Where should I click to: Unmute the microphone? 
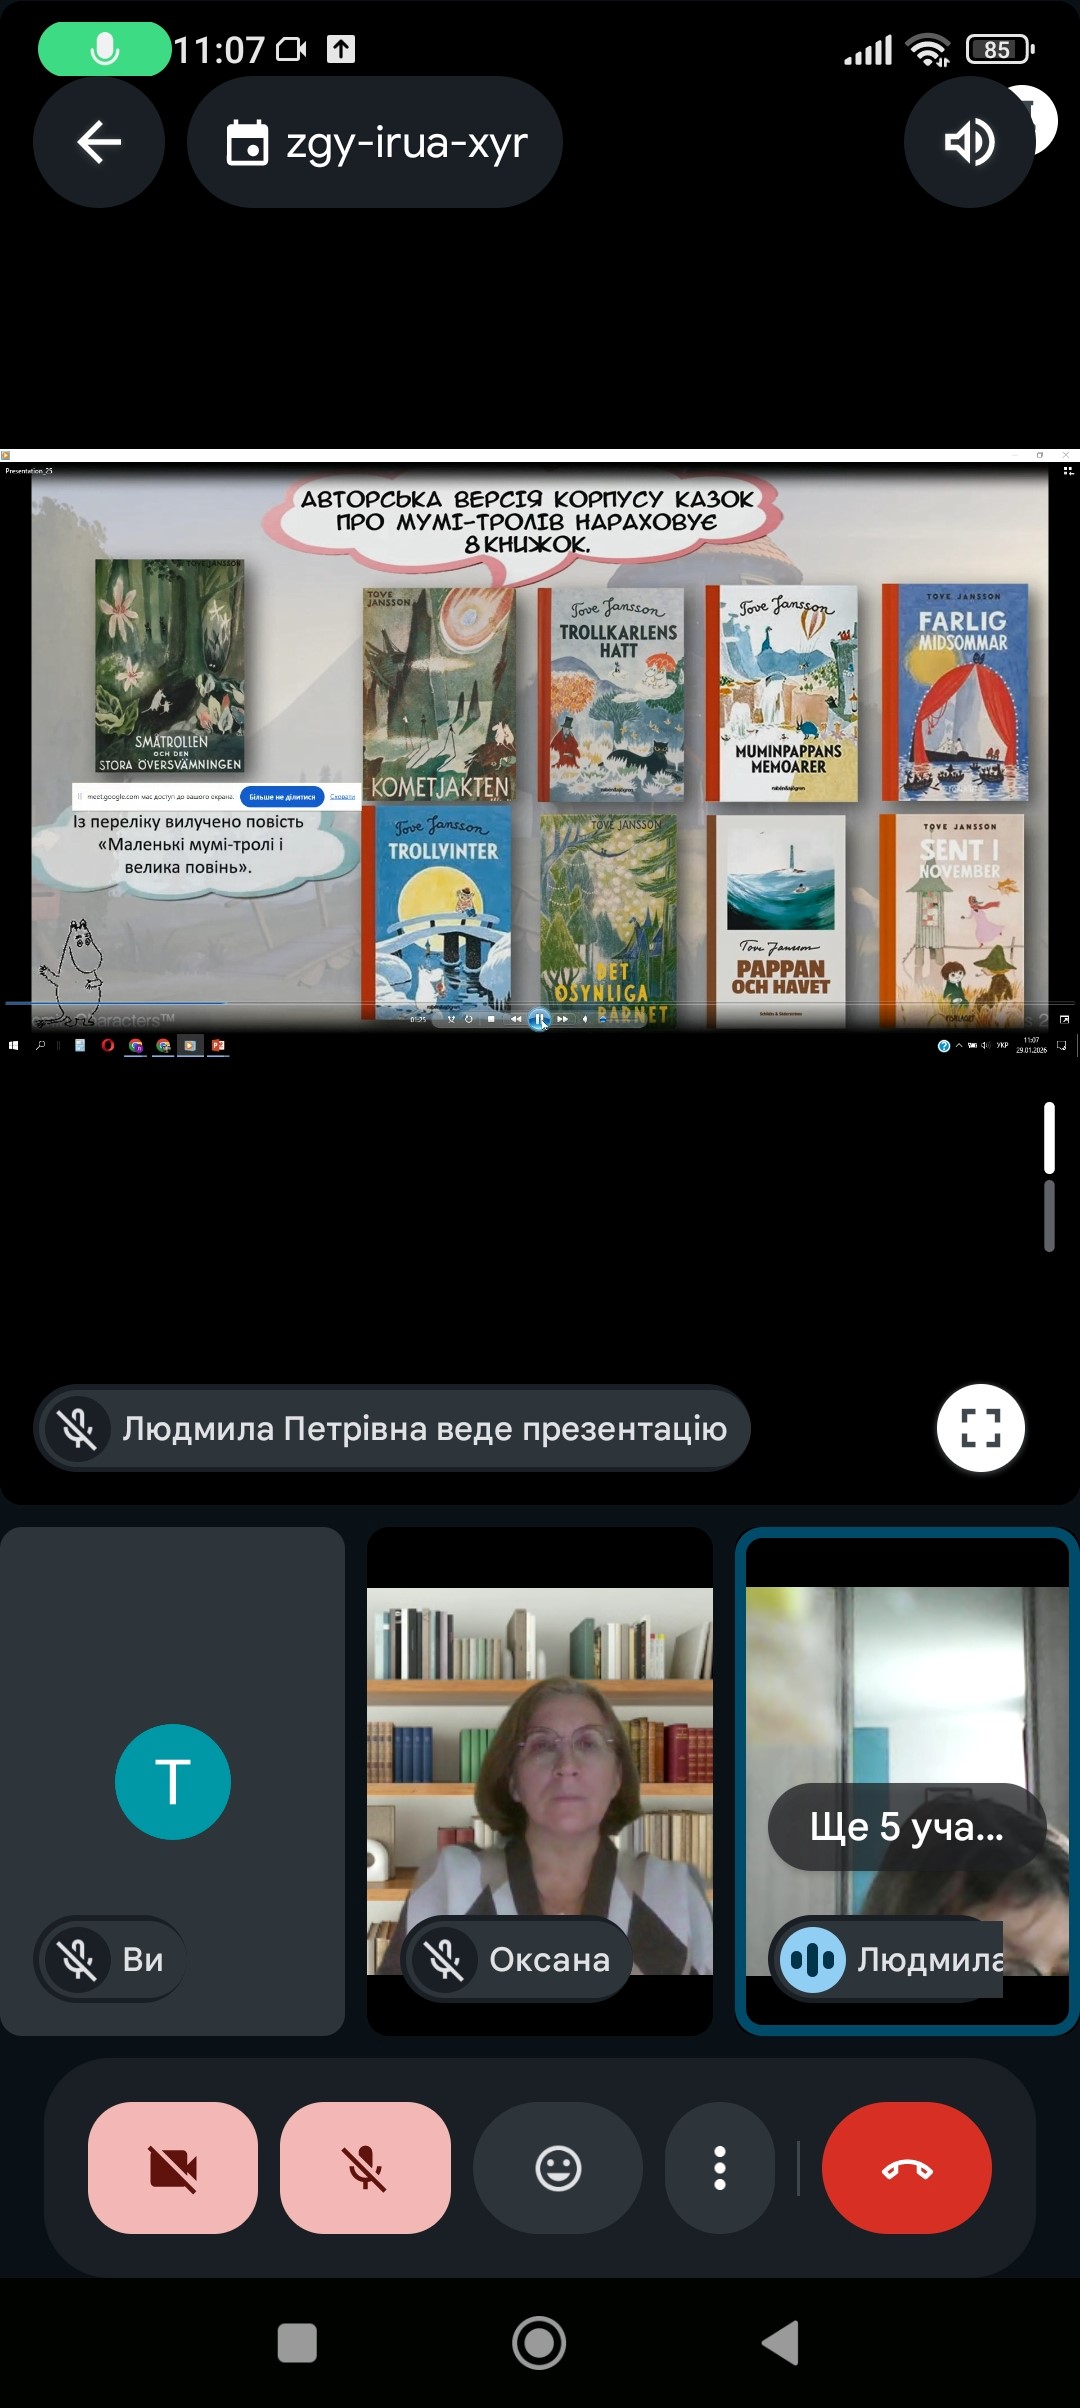tap(365, 2167)
